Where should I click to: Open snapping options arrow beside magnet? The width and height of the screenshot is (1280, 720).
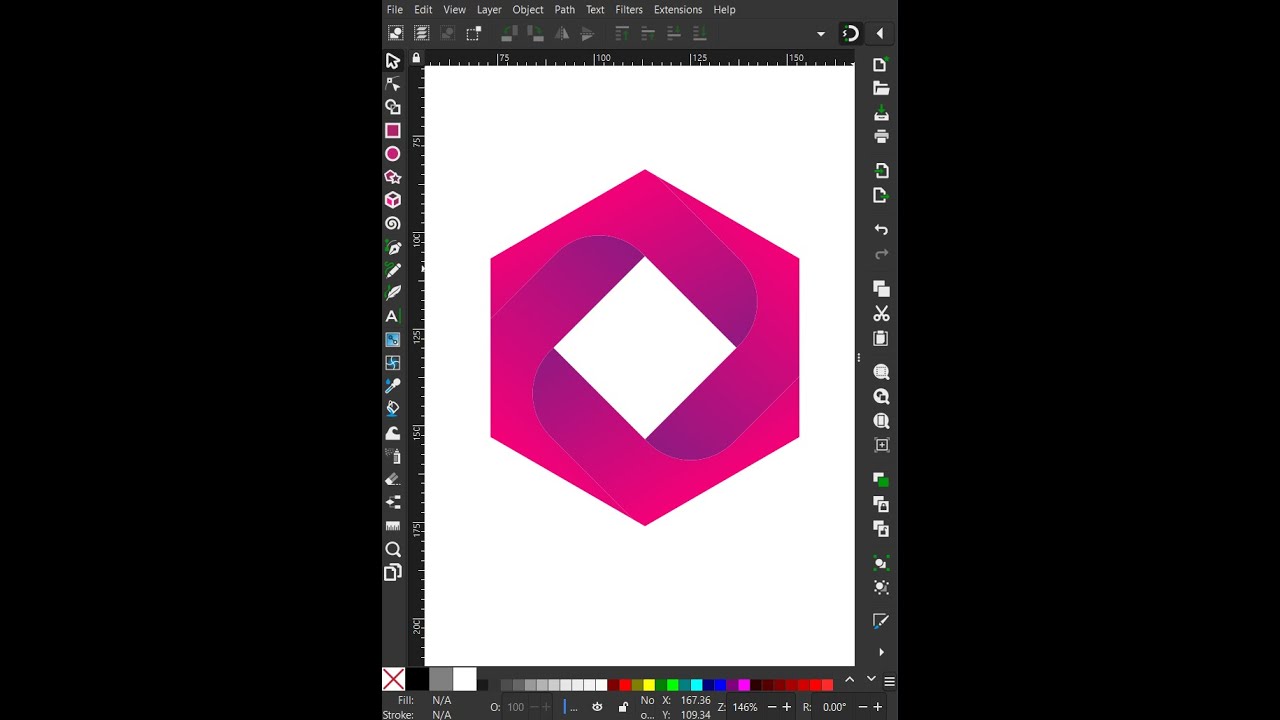880,33
